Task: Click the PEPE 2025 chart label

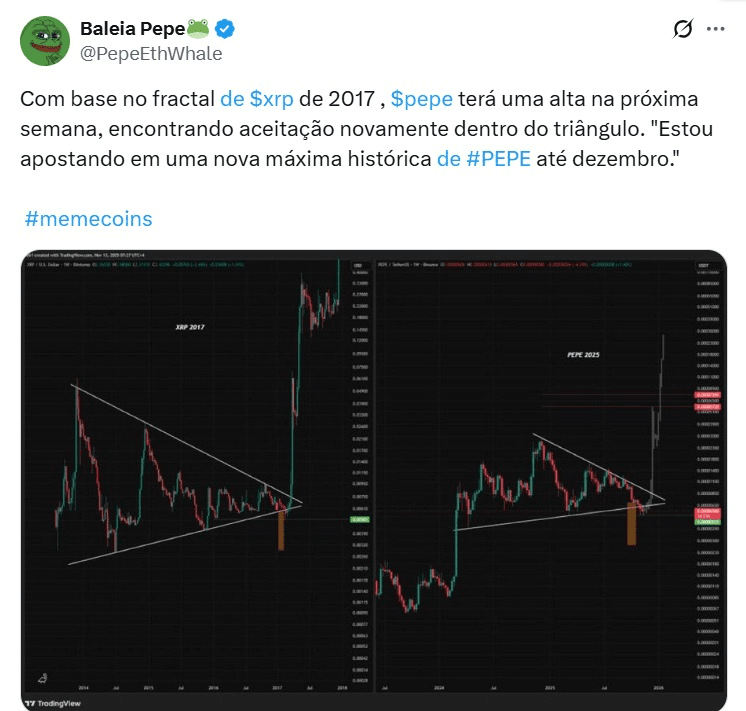Action: pos(583,355)
